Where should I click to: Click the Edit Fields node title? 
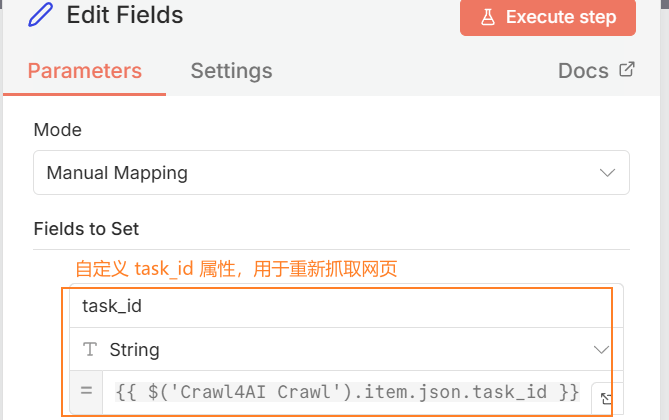(x=125, y=16)
